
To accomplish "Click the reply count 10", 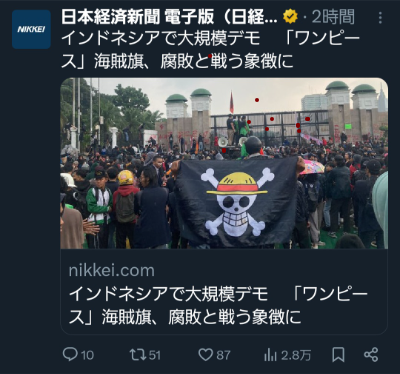I will pyautogui.click(x=87, y=355).
